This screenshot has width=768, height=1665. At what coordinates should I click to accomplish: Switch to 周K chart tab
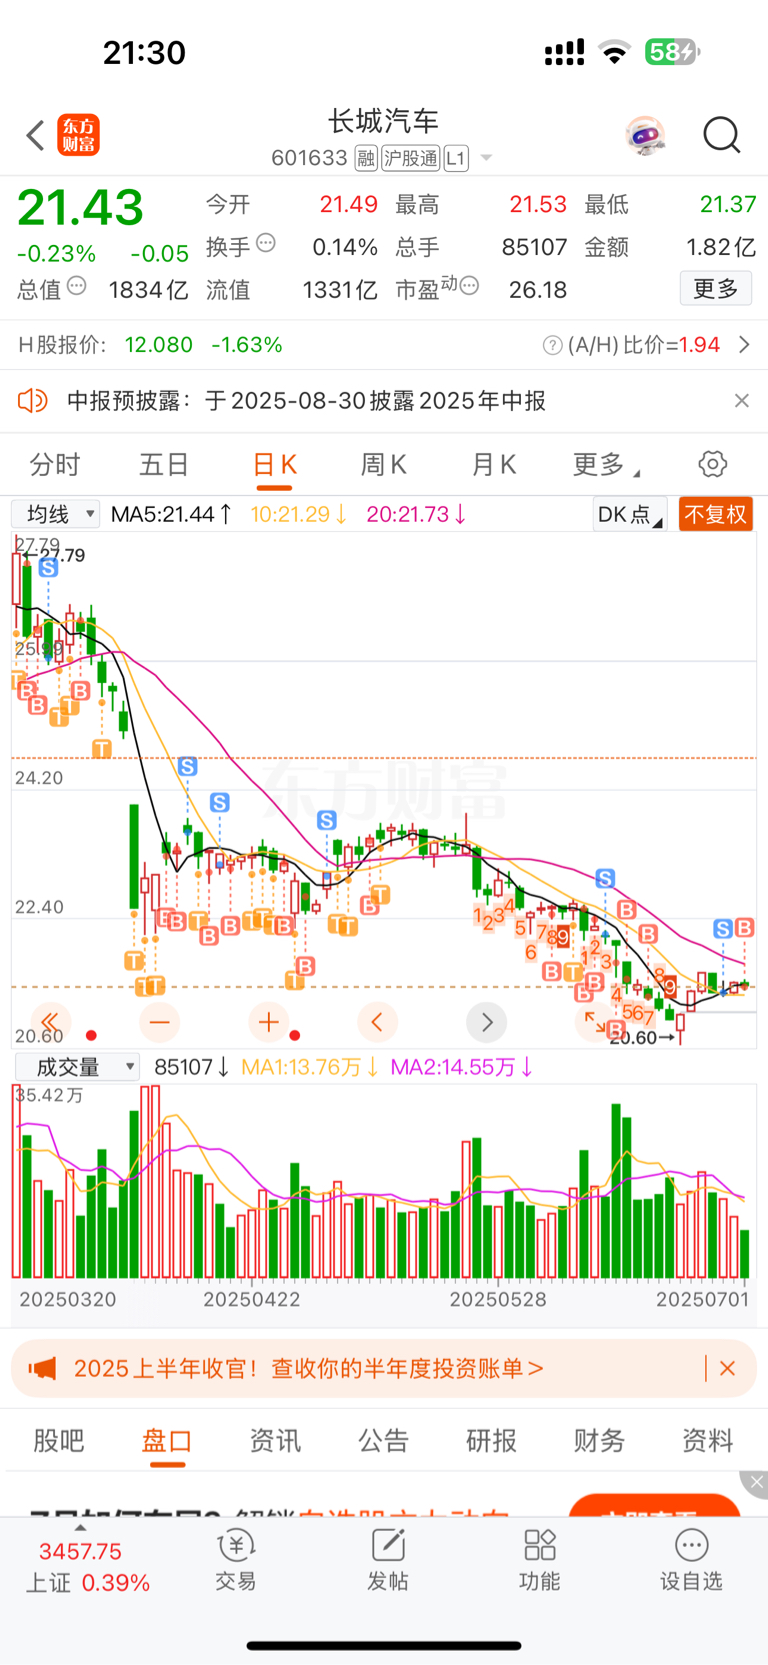point(384,465)
